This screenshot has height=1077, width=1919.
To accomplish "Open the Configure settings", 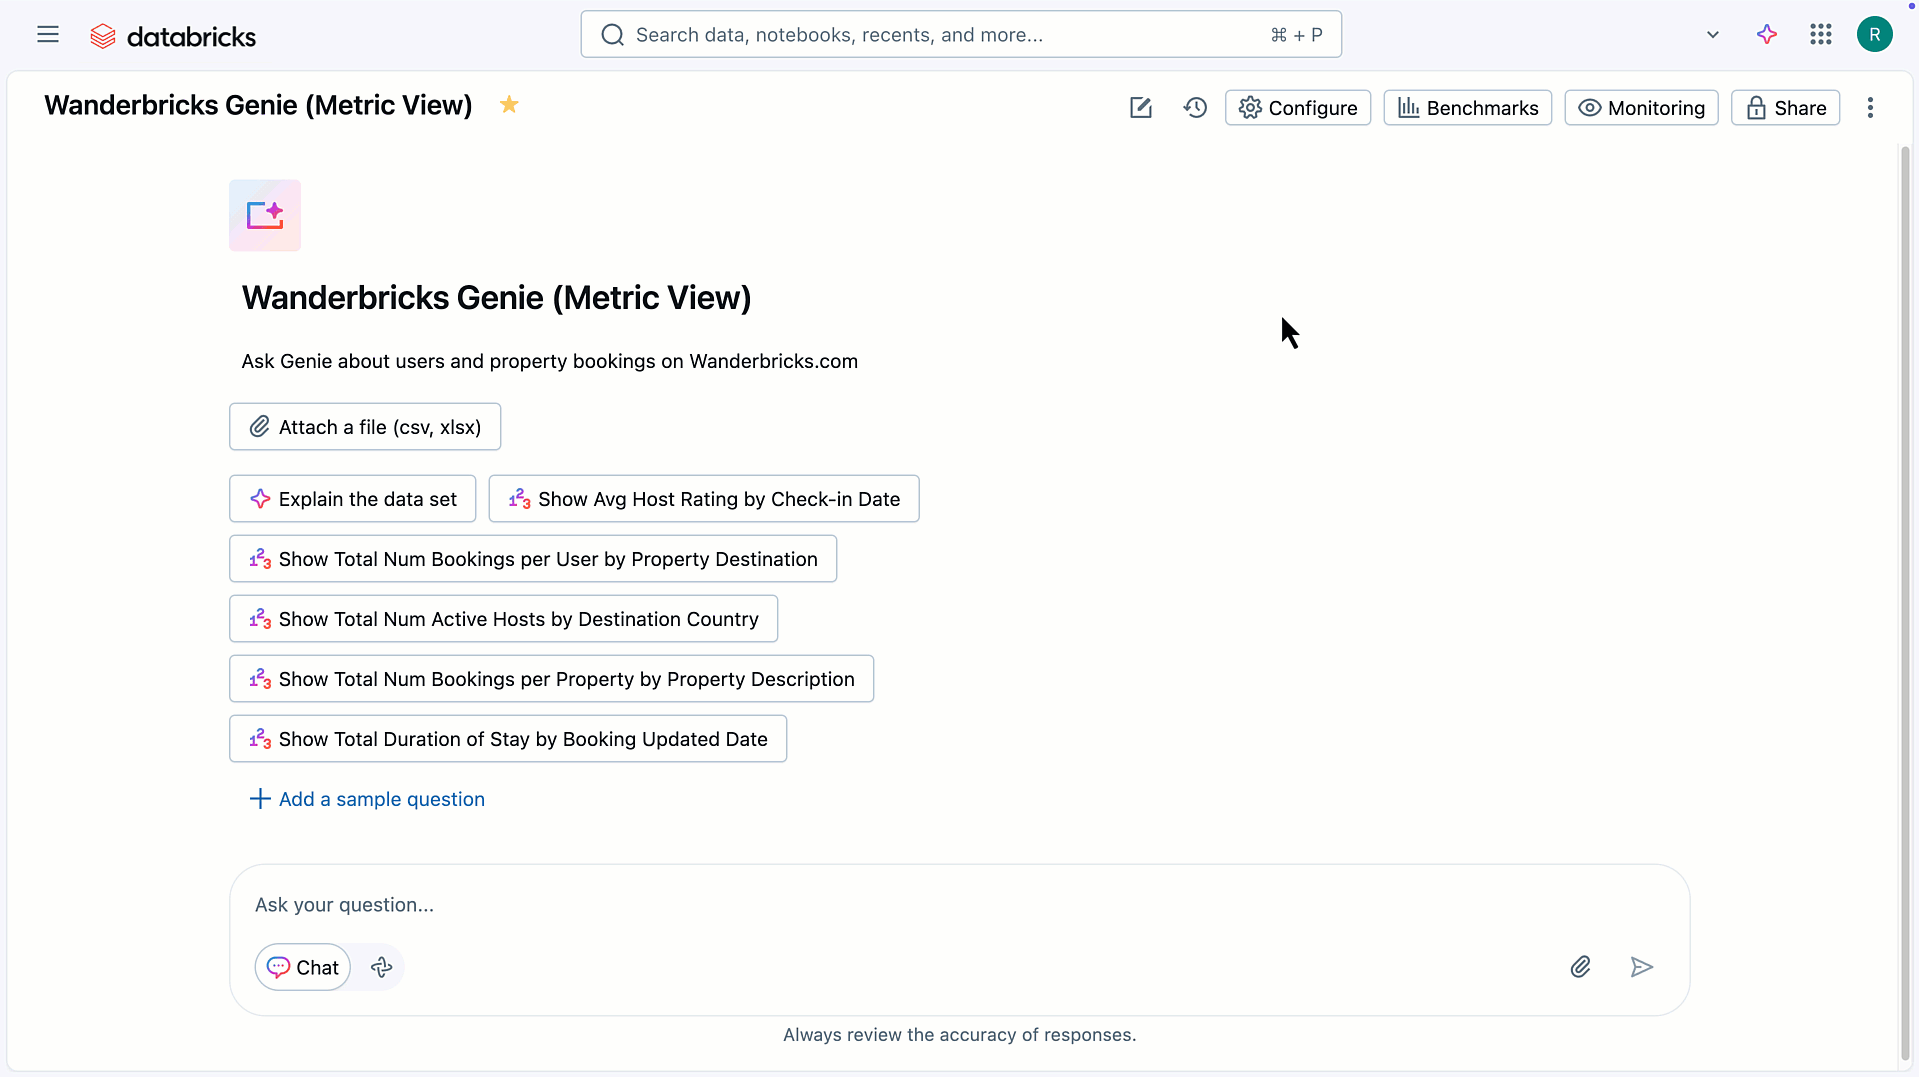I will 1297,108.
